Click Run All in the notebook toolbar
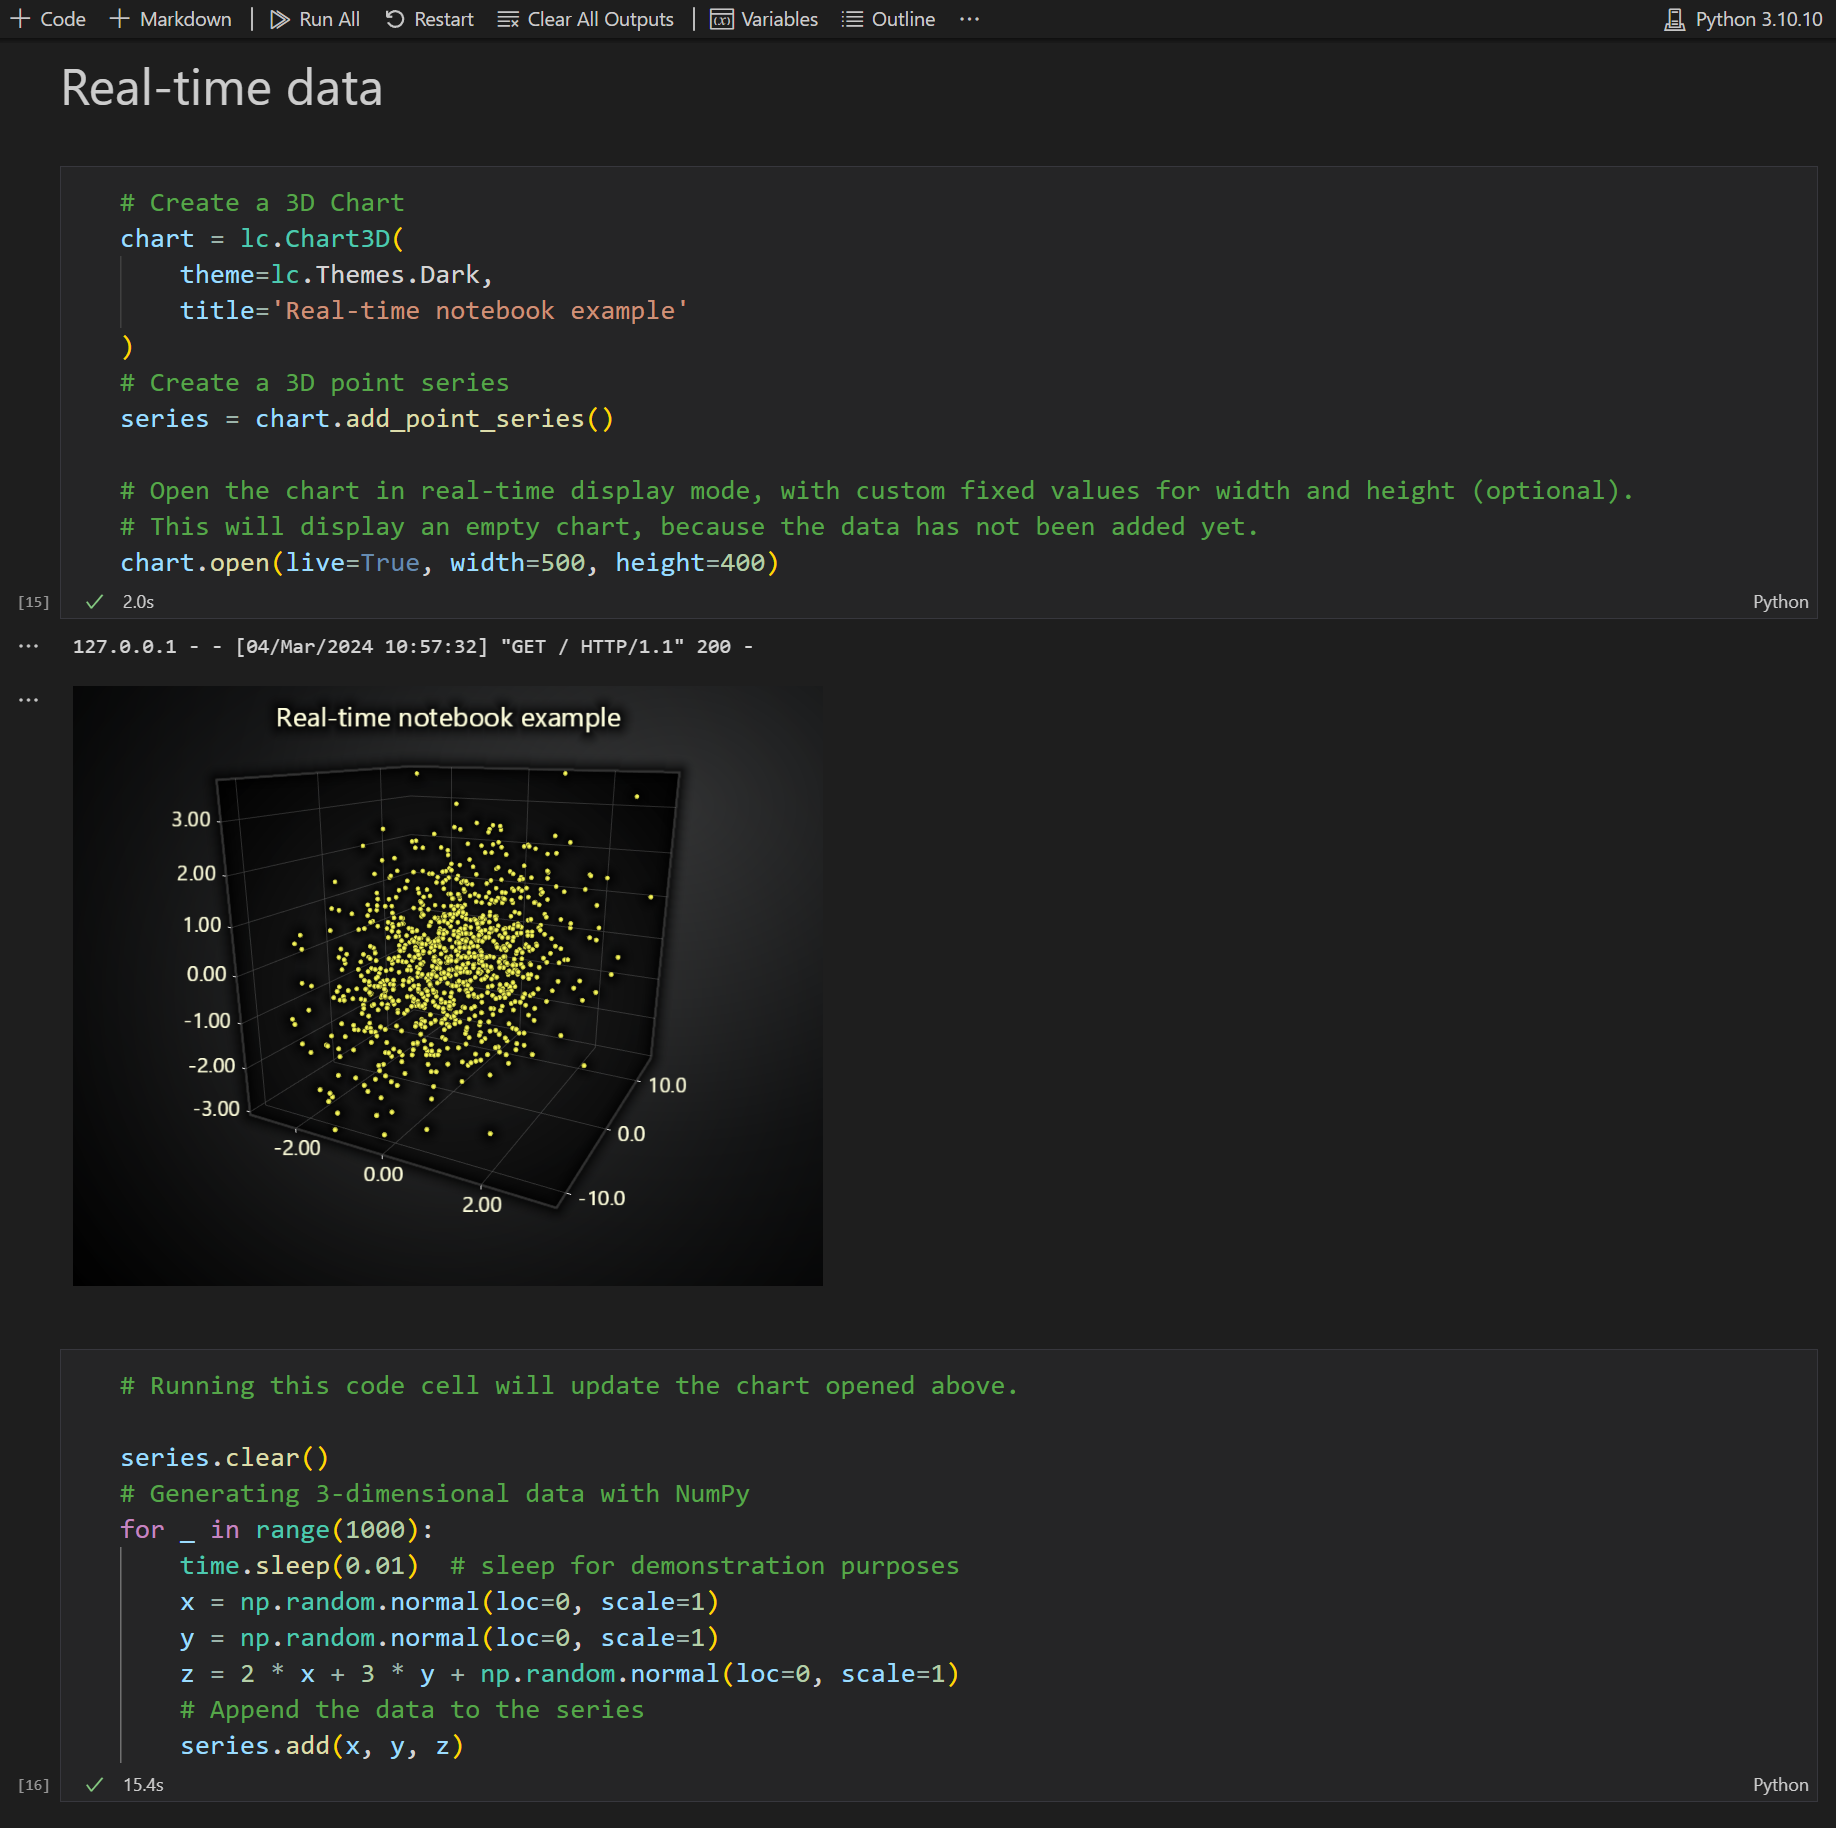1836x1828 pixels. coord(315,19)
